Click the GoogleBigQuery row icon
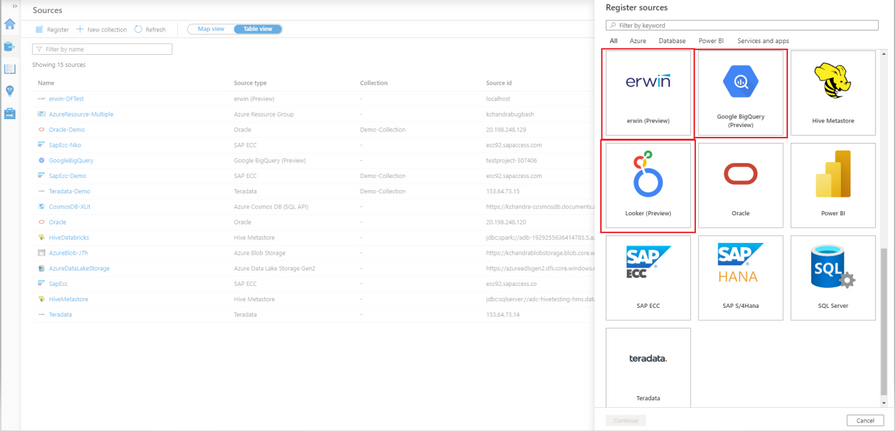Screen dimensions: 895x432 click(41, 160)
